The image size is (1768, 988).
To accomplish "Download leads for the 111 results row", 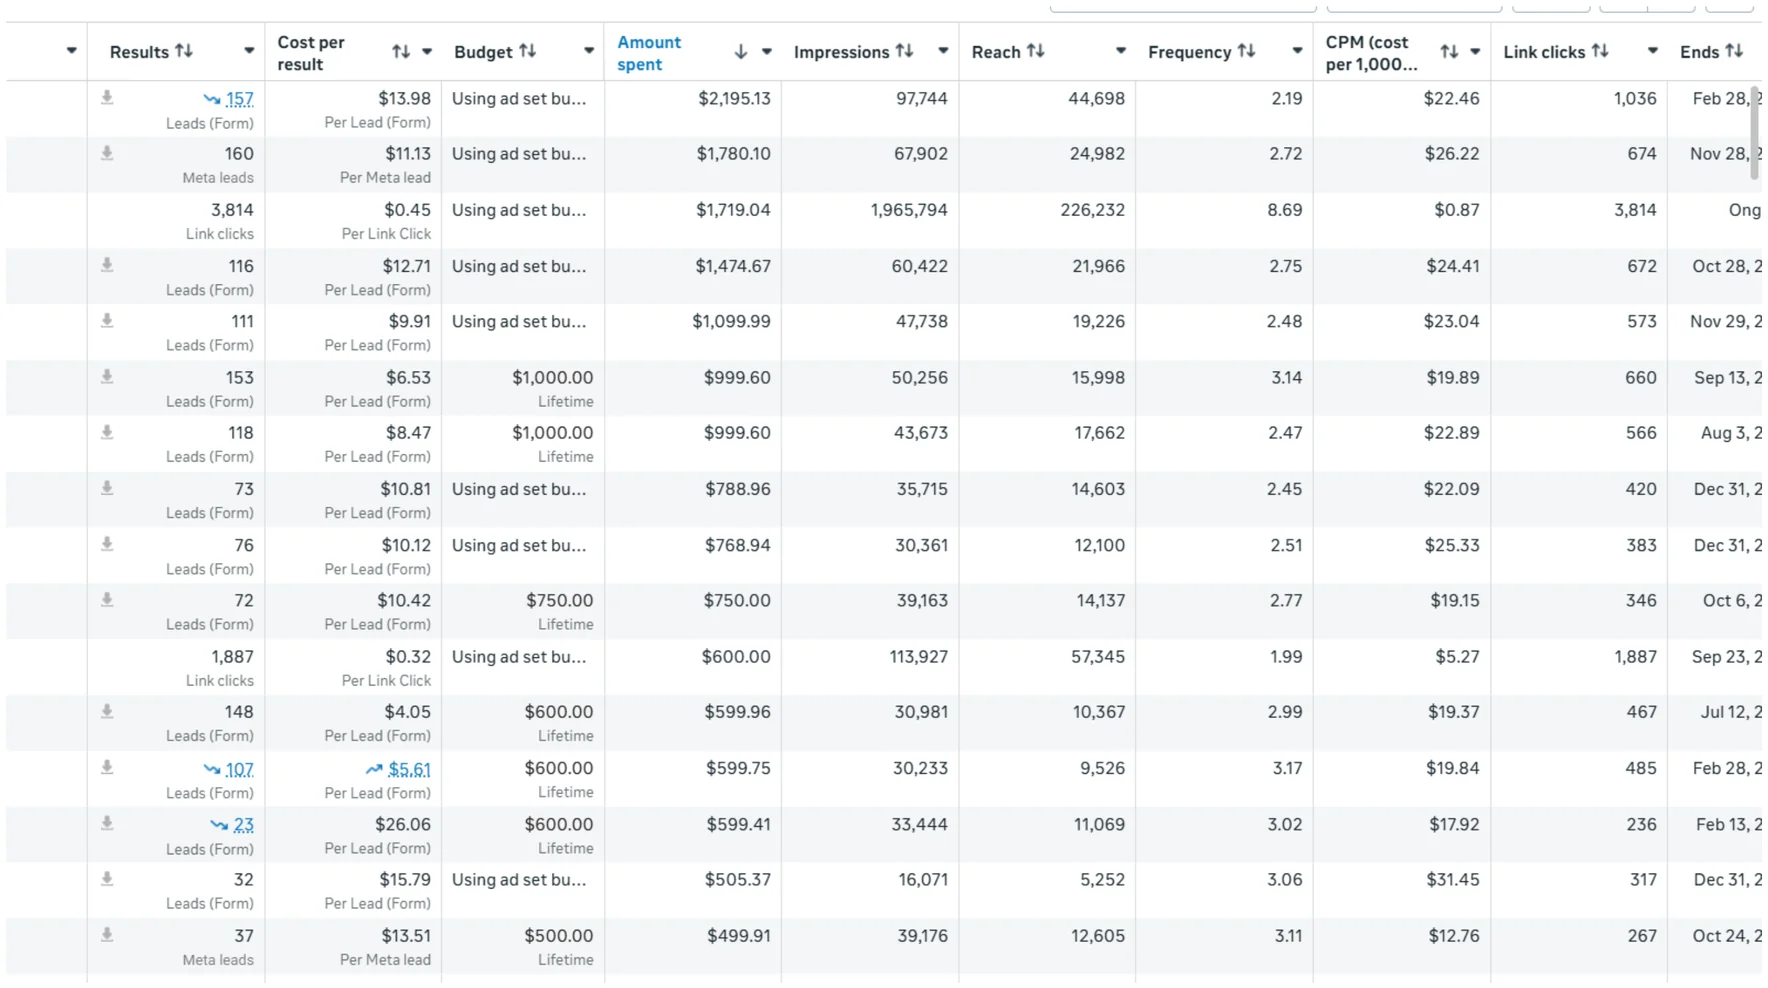I will coord(107,321).
